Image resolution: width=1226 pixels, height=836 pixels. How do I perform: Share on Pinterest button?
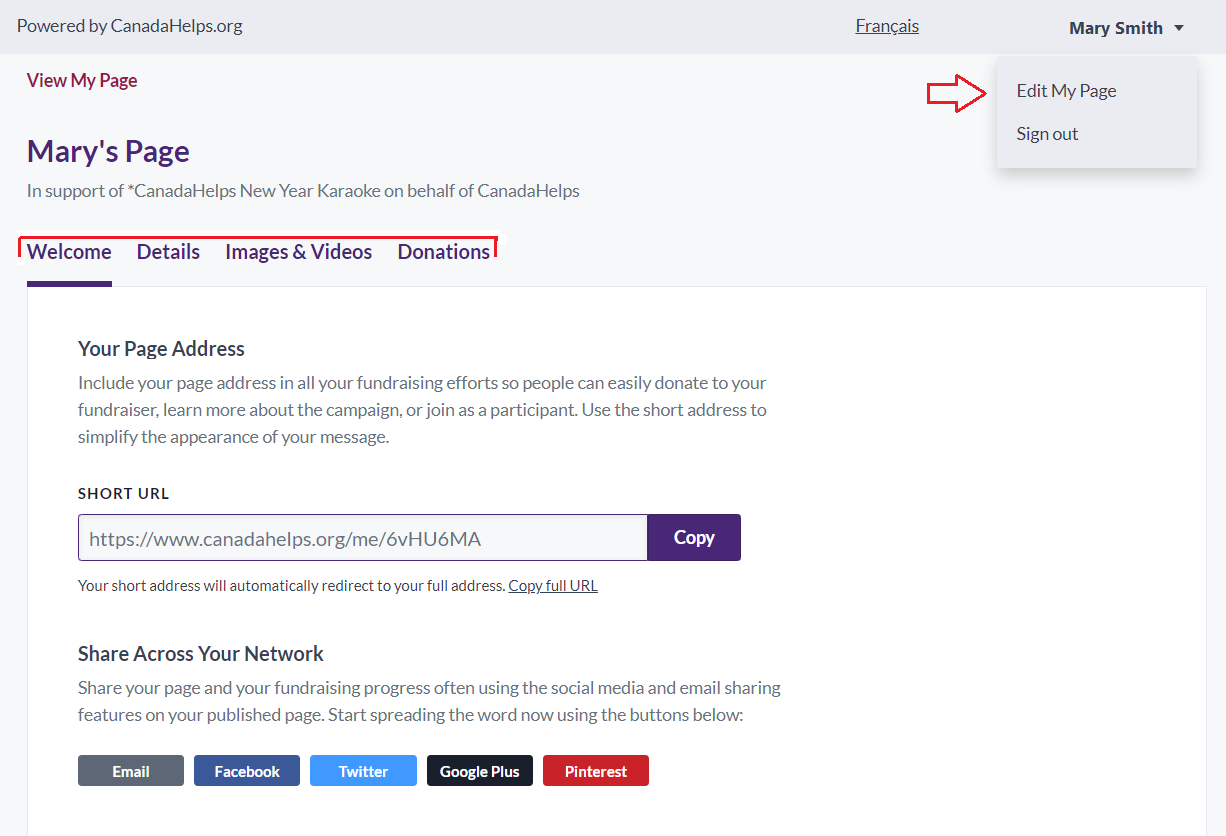(x=596, y=771)
